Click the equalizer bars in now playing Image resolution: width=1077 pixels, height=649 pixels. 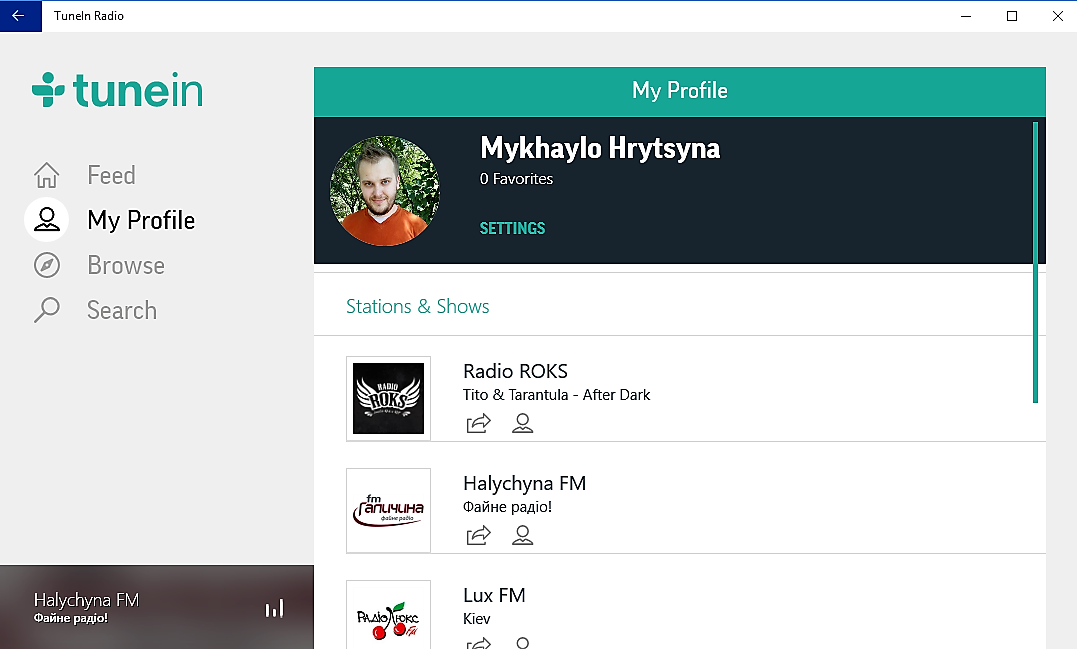click(x=274, y=608)
